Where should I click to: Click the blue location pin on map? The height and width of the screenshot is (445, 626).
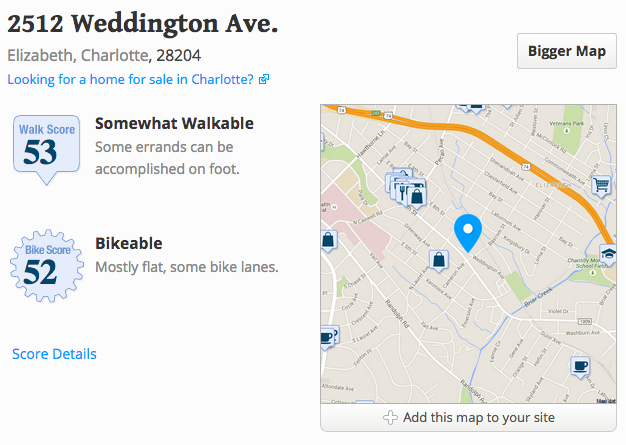[467, 231]
